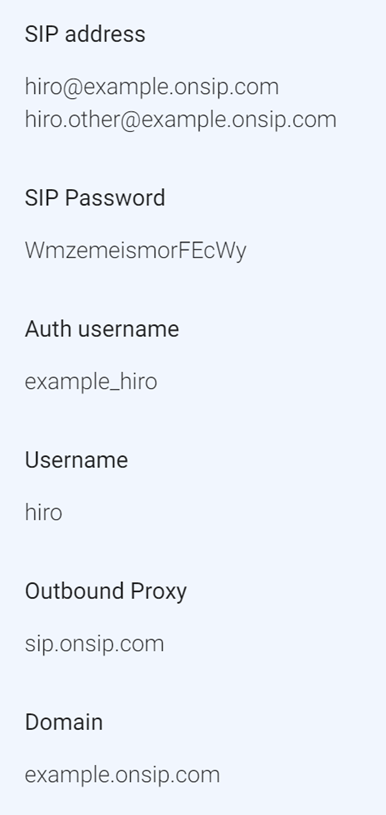Click 'SIP' in the SIP address heading
Viewport: 386px width, 815px height.
(x=42, y=34)
